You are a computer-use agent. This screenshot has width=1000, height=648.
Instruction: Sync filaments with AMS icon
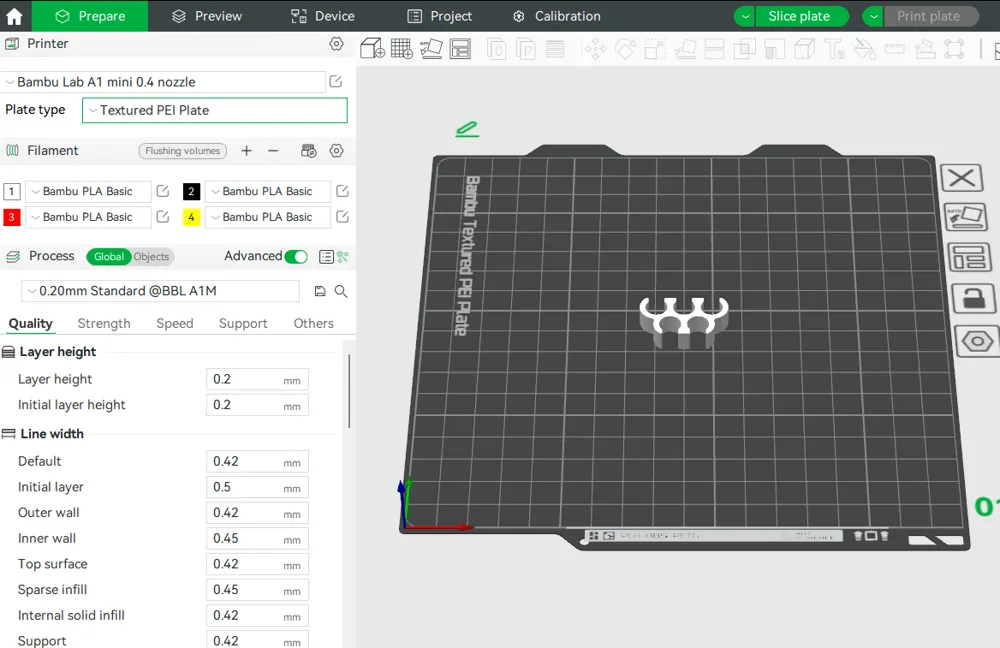[x=309, y=151]
